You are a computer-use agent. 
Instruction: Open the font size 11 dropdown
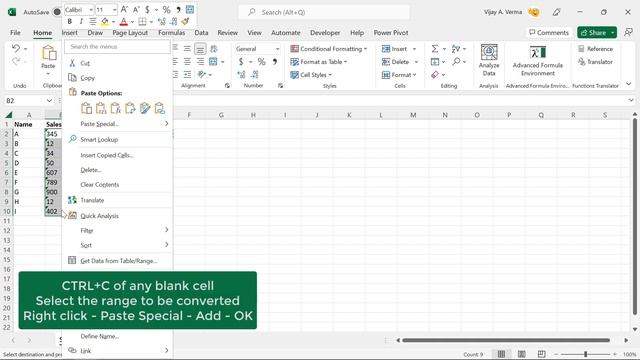[x=115, y=9]
